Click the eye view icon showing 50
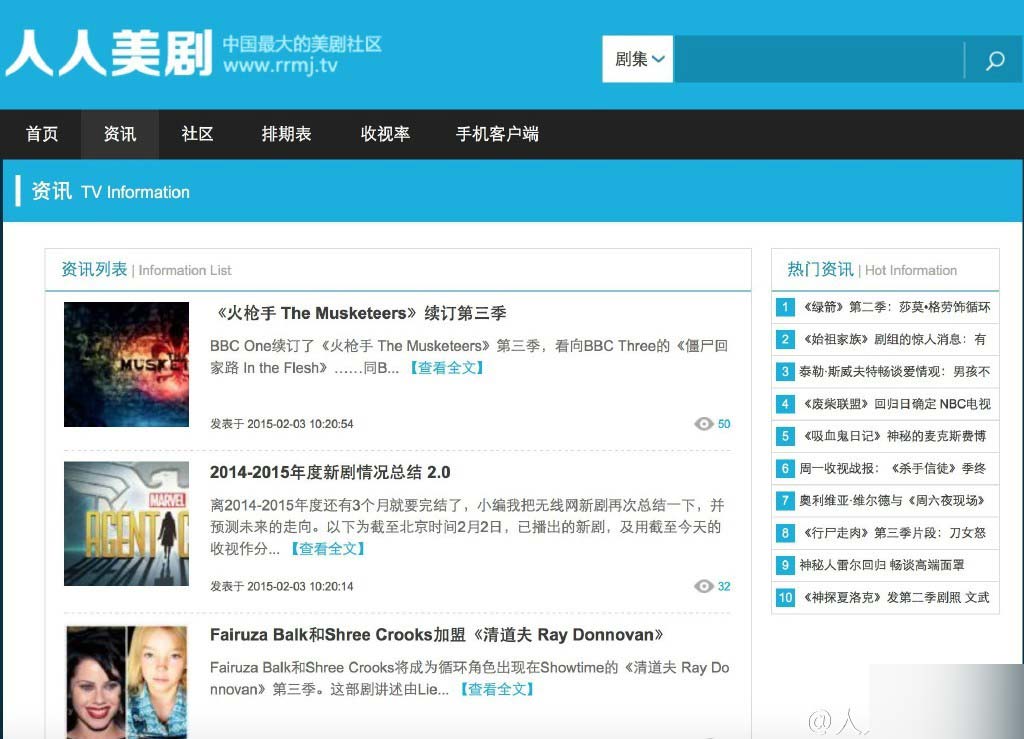The image size is (1024, 739). coord(703,424)
